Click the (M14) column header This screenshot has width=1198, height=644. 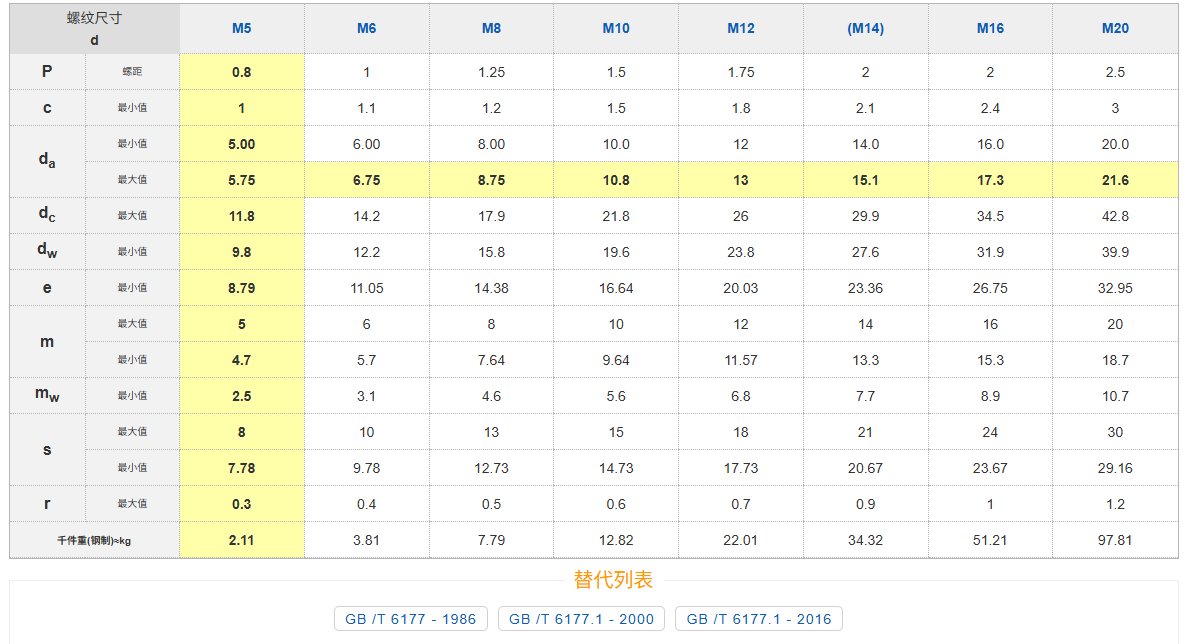click(865, 28)
